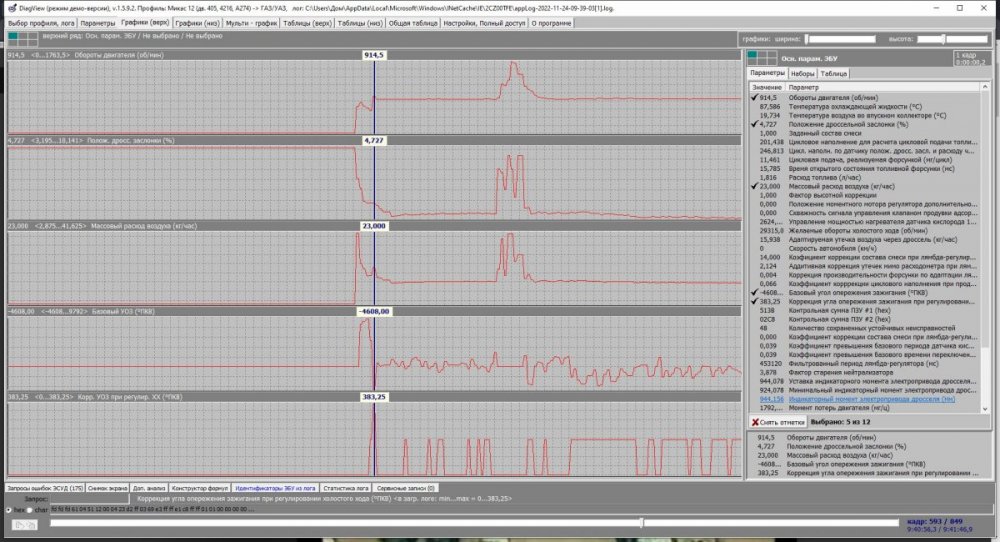Select the 'char' radio button
This screenshot has height=542, width=1000.
coord(30,509)
